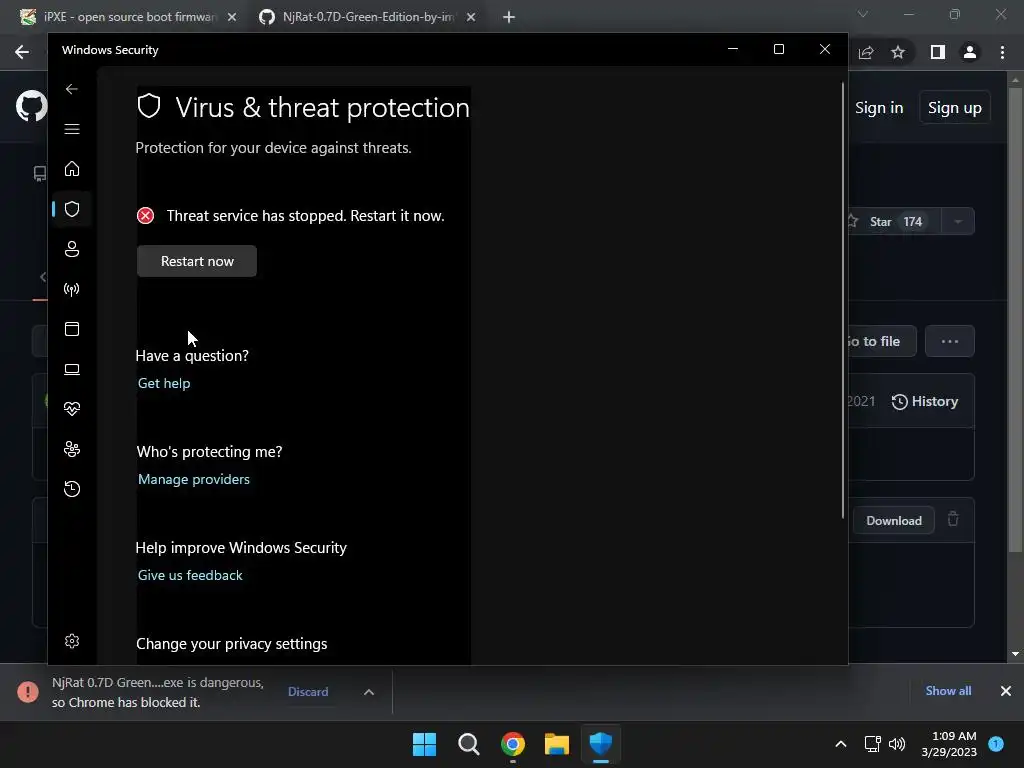1024x768 pixels.
Task: Open Windows Security taskbar icon
Action: (601, 744)
